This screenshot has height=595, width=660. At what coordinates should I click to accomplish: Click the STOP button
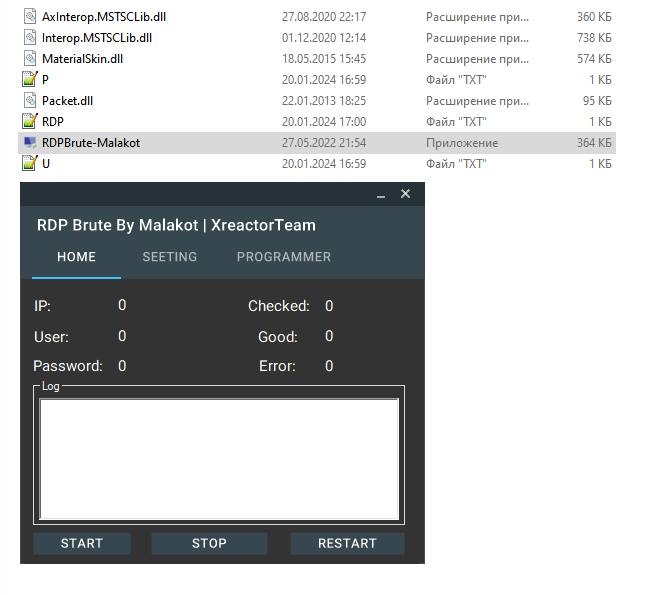209,543
